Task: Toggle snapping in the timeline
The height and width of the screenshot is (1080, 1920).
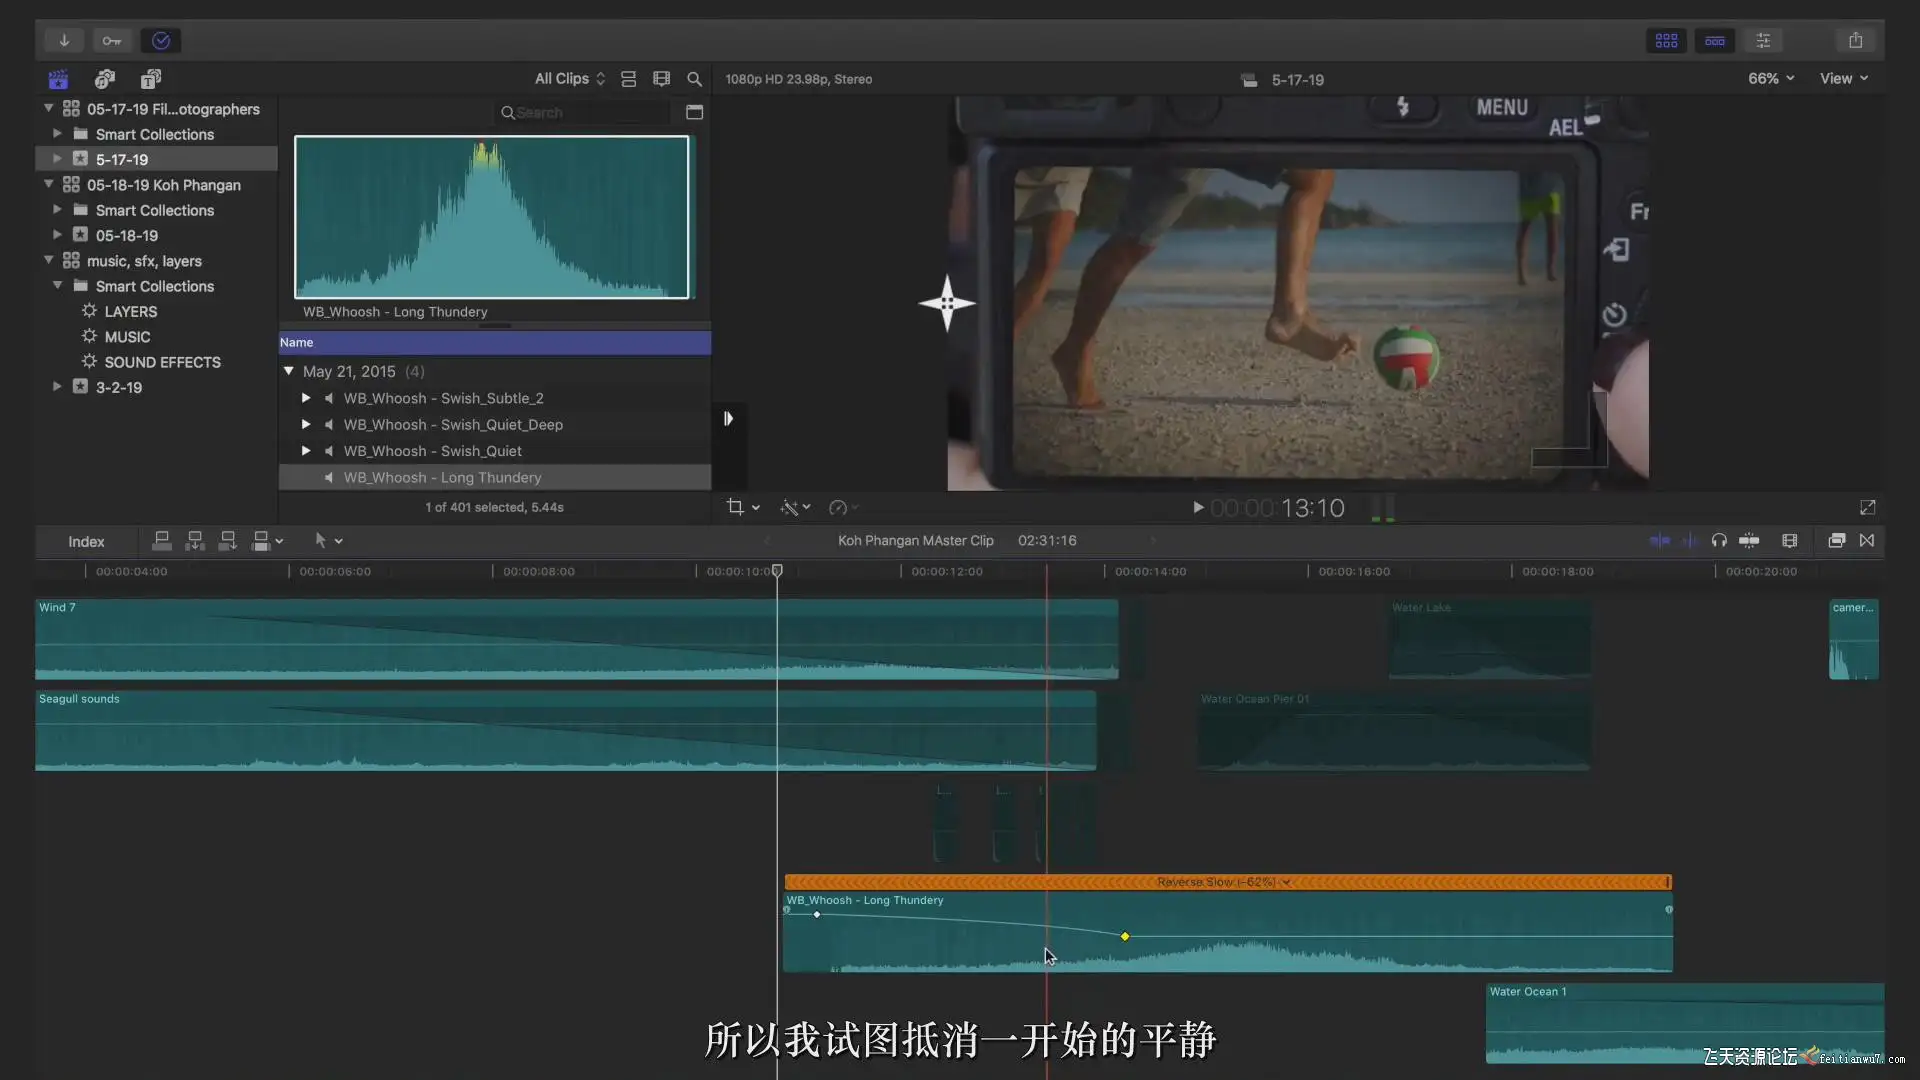Action: pos(1749,541)
